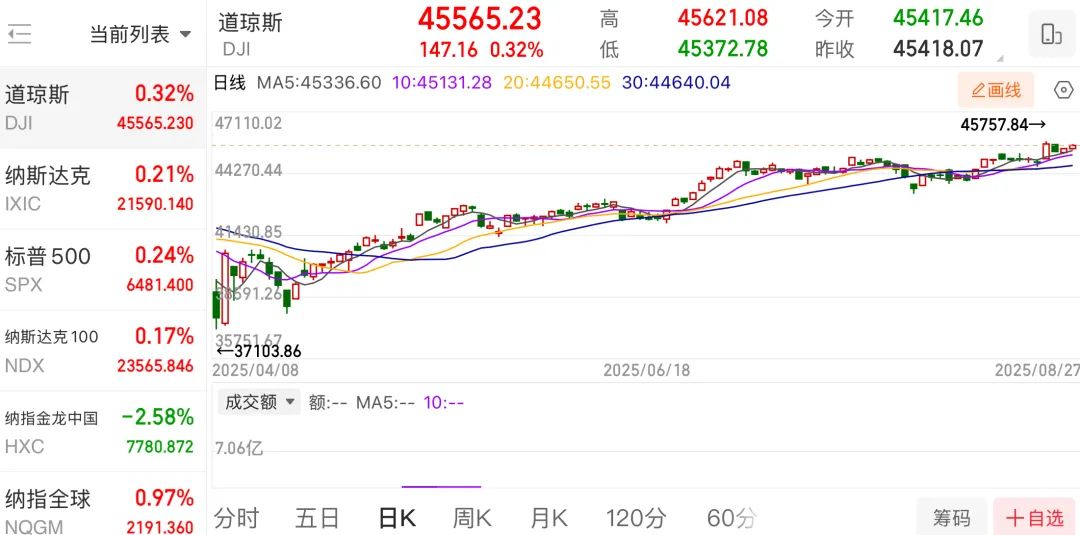1080x535 pixels.
Task: Click the blue 30:44640.04 MA value
Action: click(676, 83)
